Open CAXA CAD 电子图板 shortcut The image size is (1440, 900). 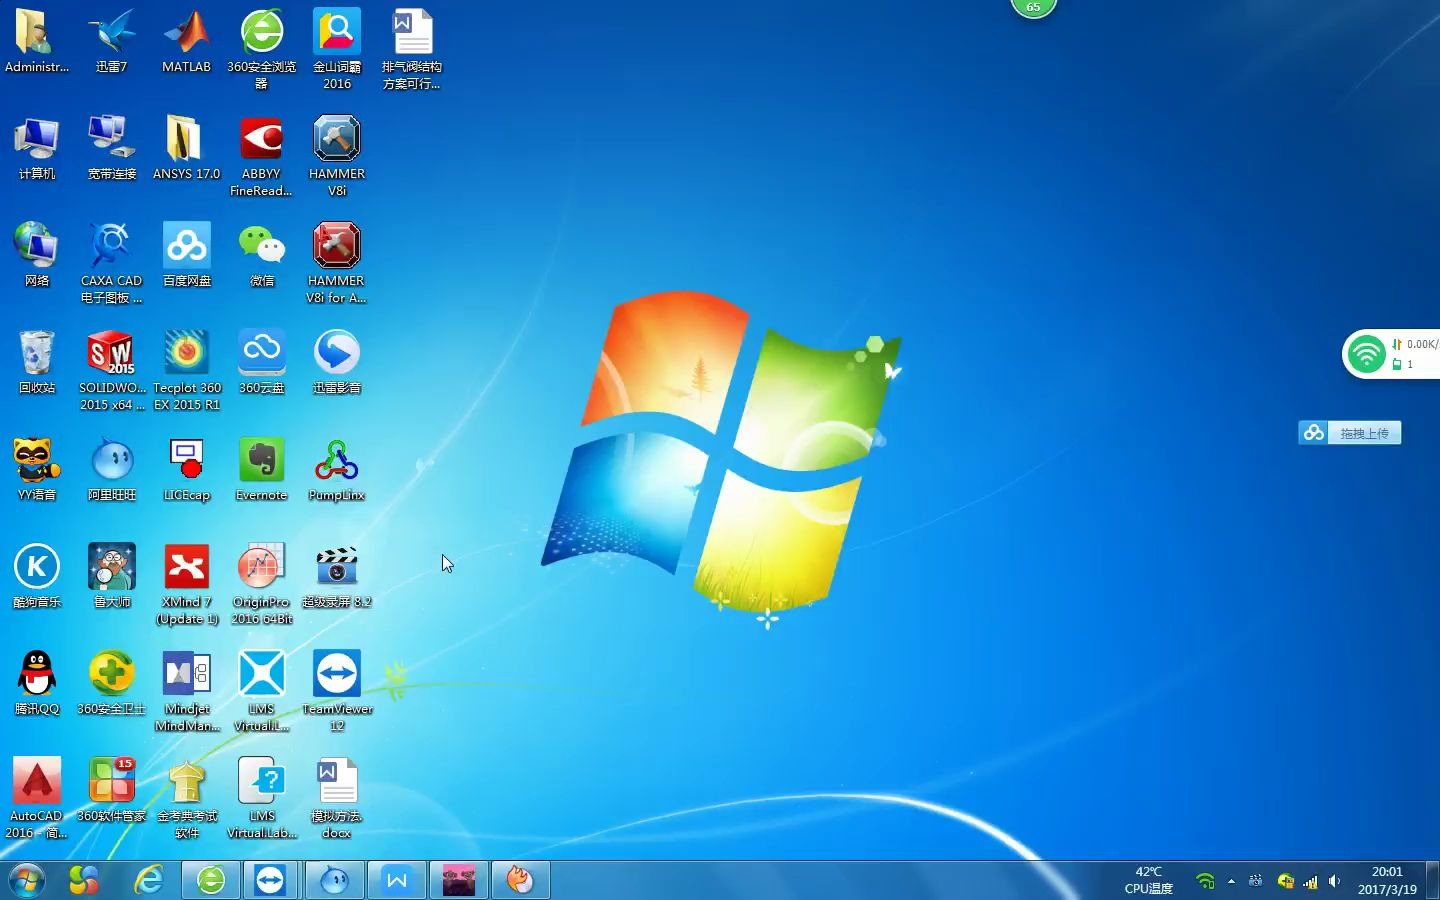click(111, 263)
